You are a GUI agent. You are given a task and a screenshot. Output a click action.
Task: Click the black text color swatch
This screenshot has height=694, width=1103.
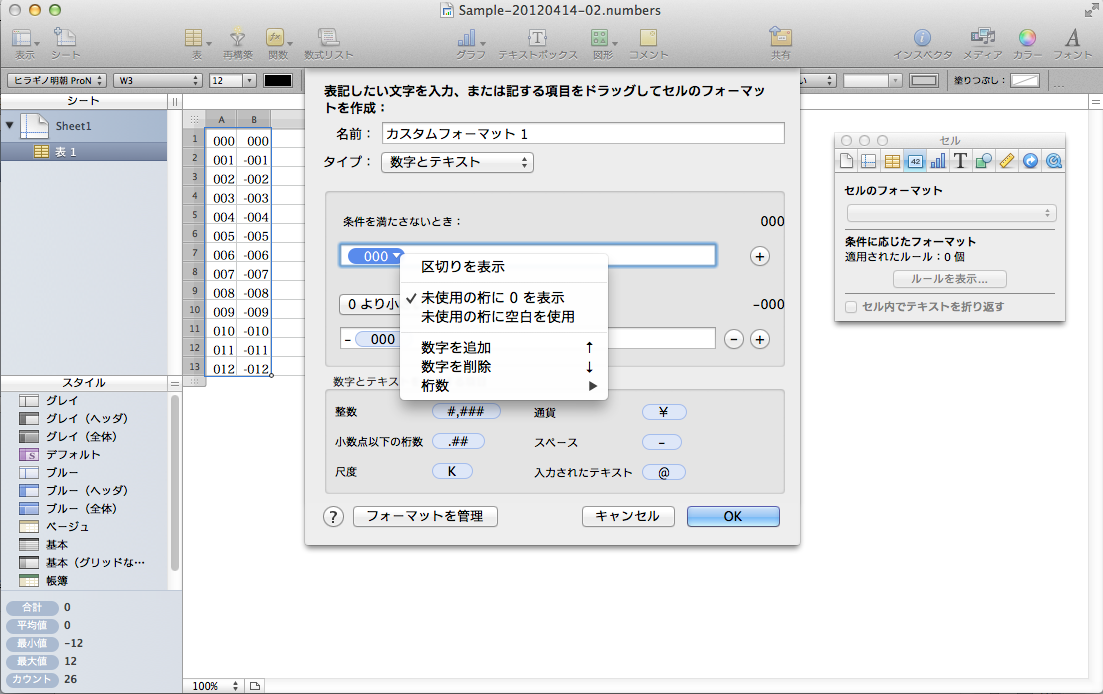[x=277, y=80]
